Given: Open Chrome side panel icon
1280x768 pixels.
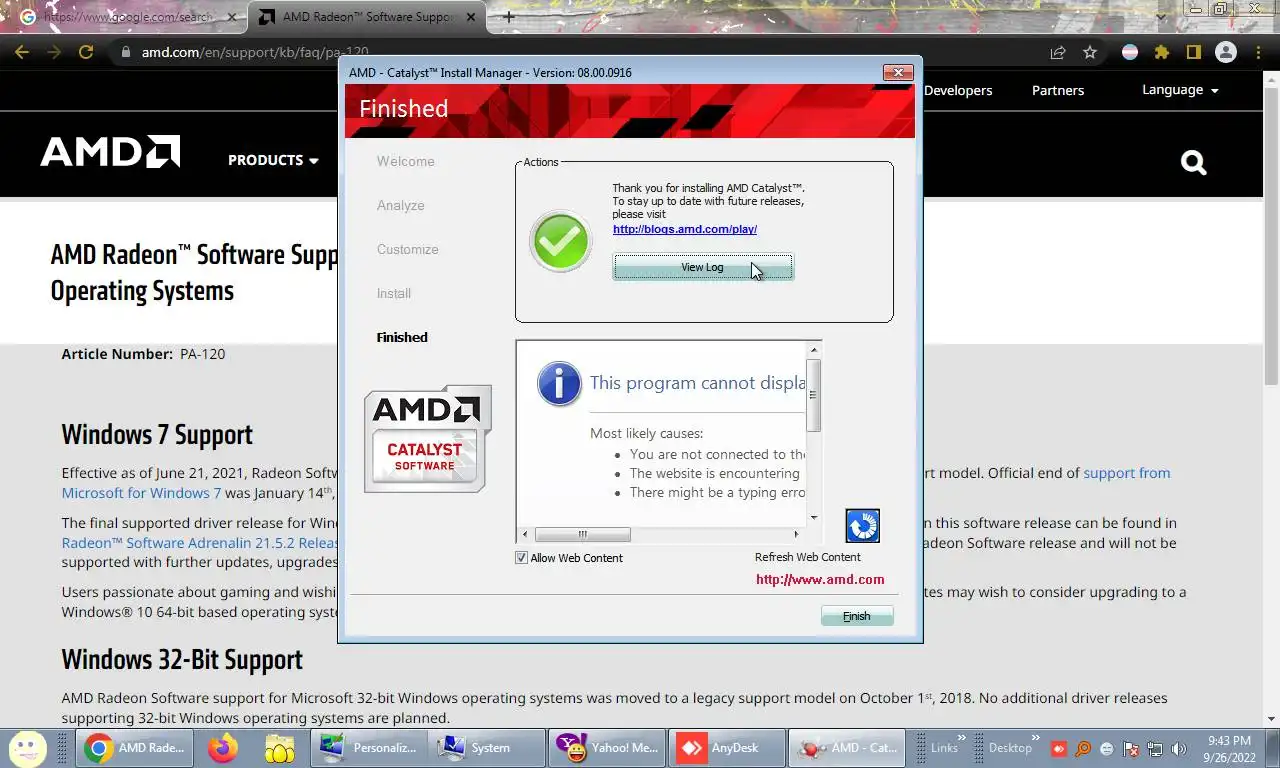Looking at the screenshot, I should 1193,52.
